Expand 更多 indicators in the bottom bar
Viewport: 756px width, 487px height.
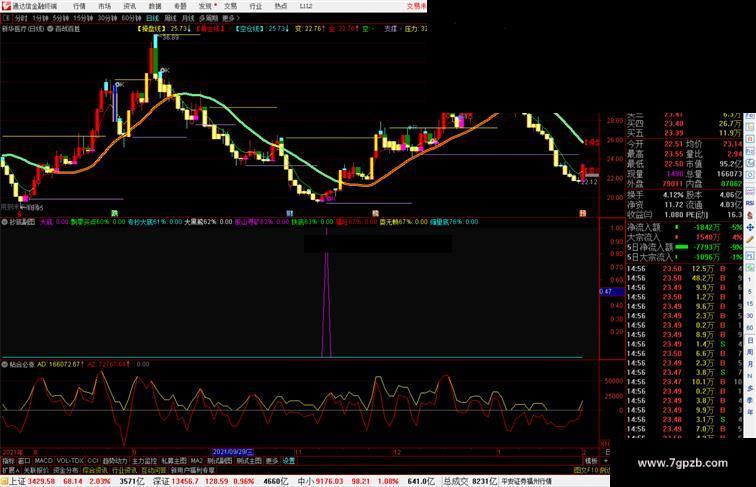coord(272,461)
